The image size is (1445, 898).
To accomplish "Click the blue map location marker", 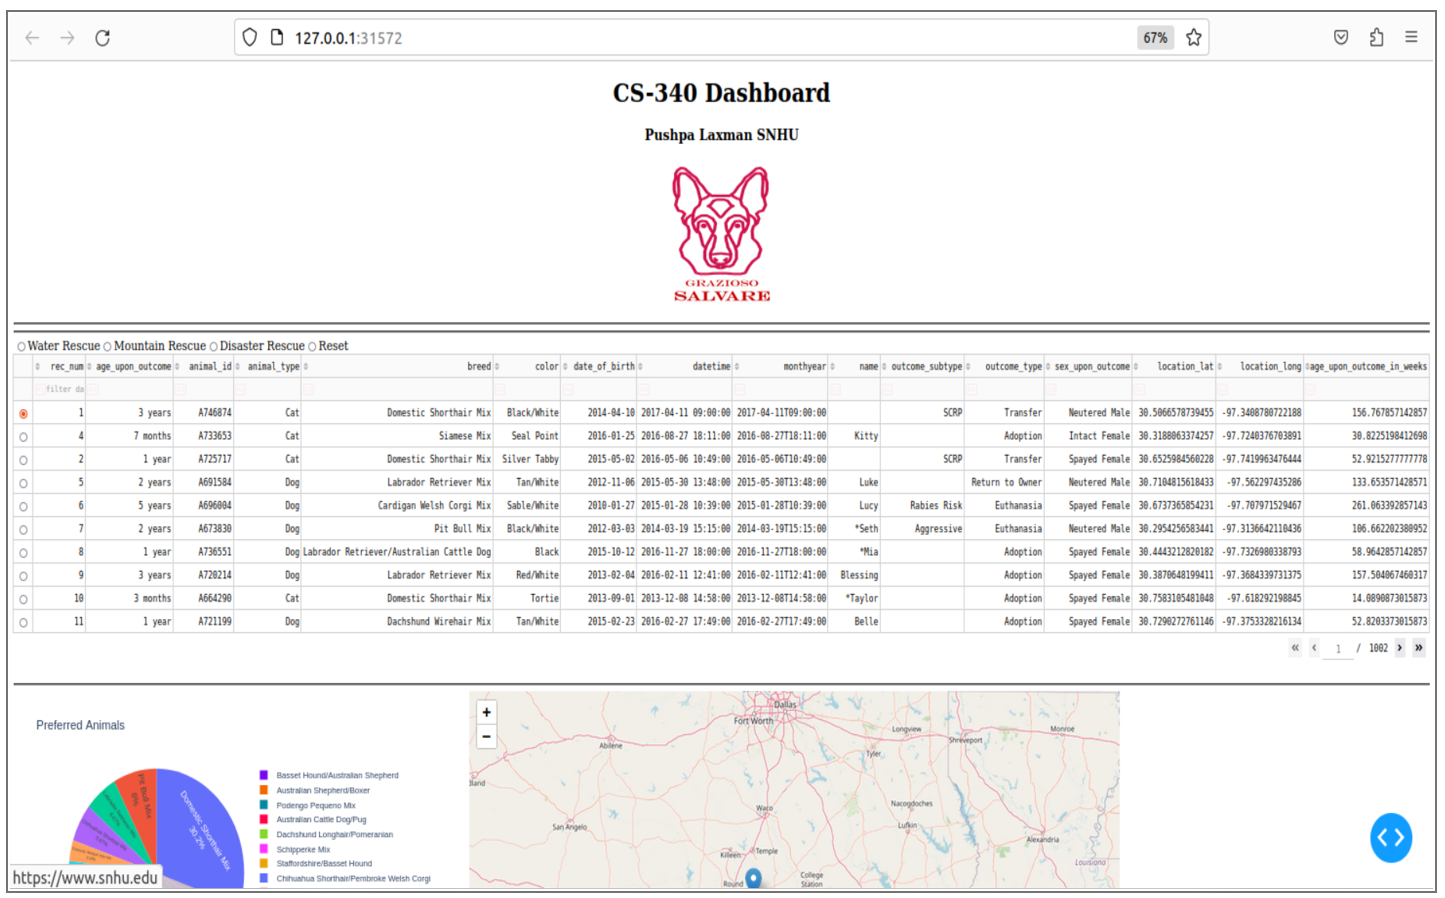I will [754, 878].
